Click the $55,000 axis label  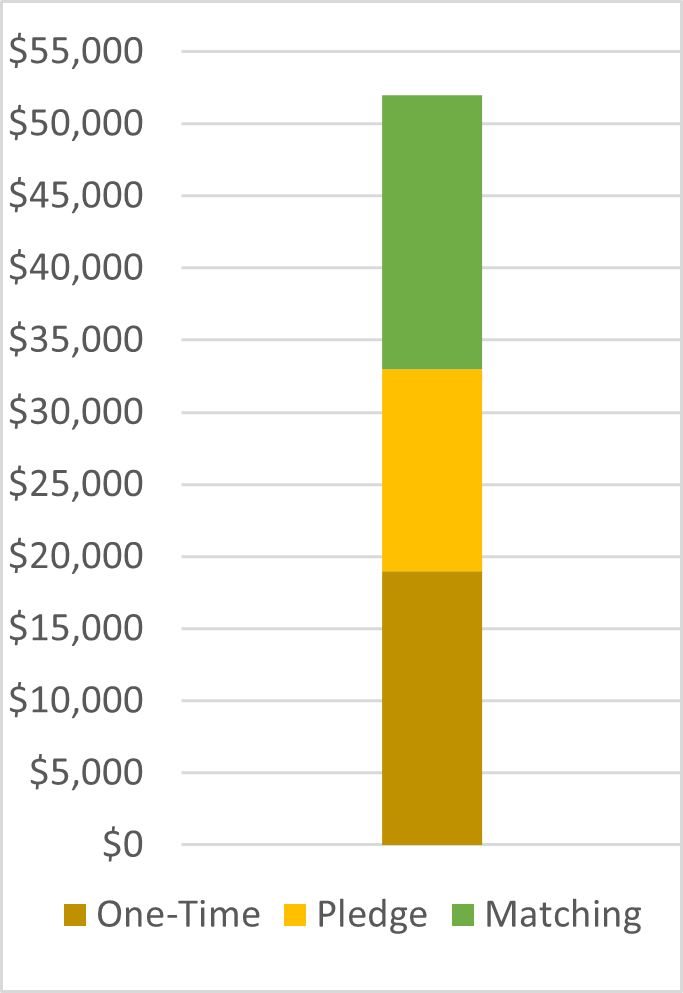(x=76, y=52)
